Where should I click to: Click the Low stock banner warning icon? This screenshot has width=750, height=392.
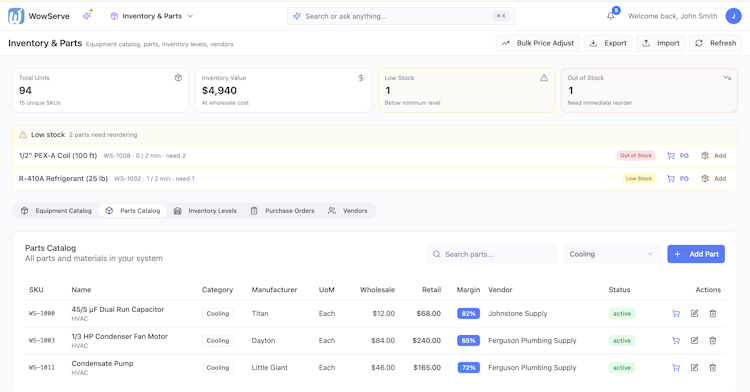click(22, 135)
